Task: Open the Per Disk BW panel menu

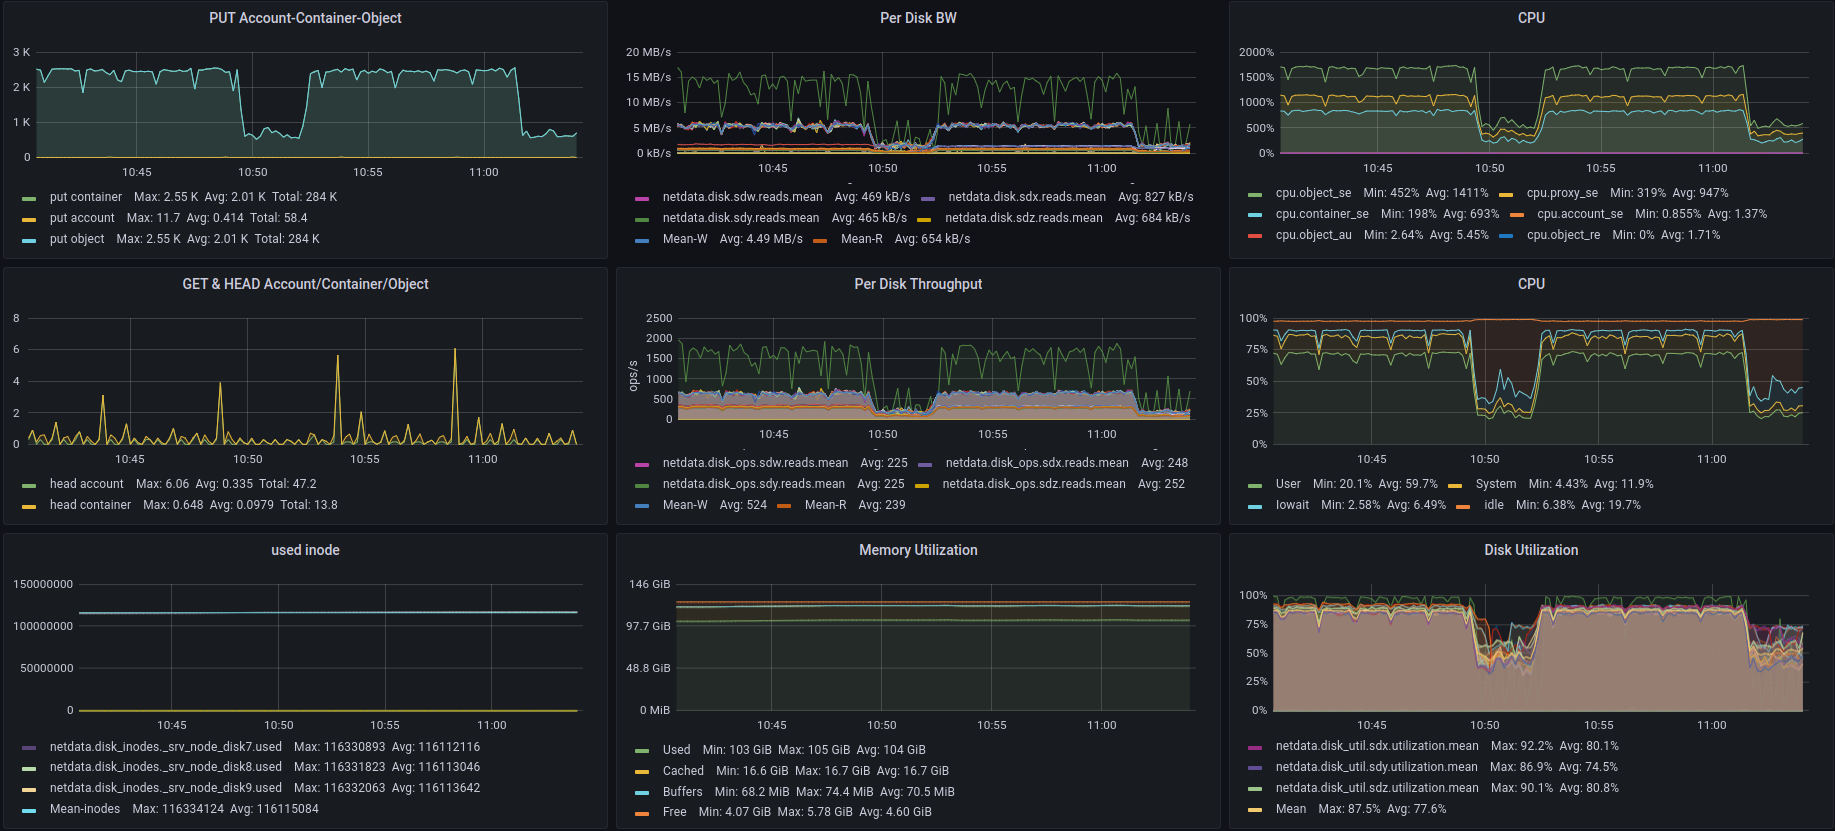Action: tap(917, 18)
